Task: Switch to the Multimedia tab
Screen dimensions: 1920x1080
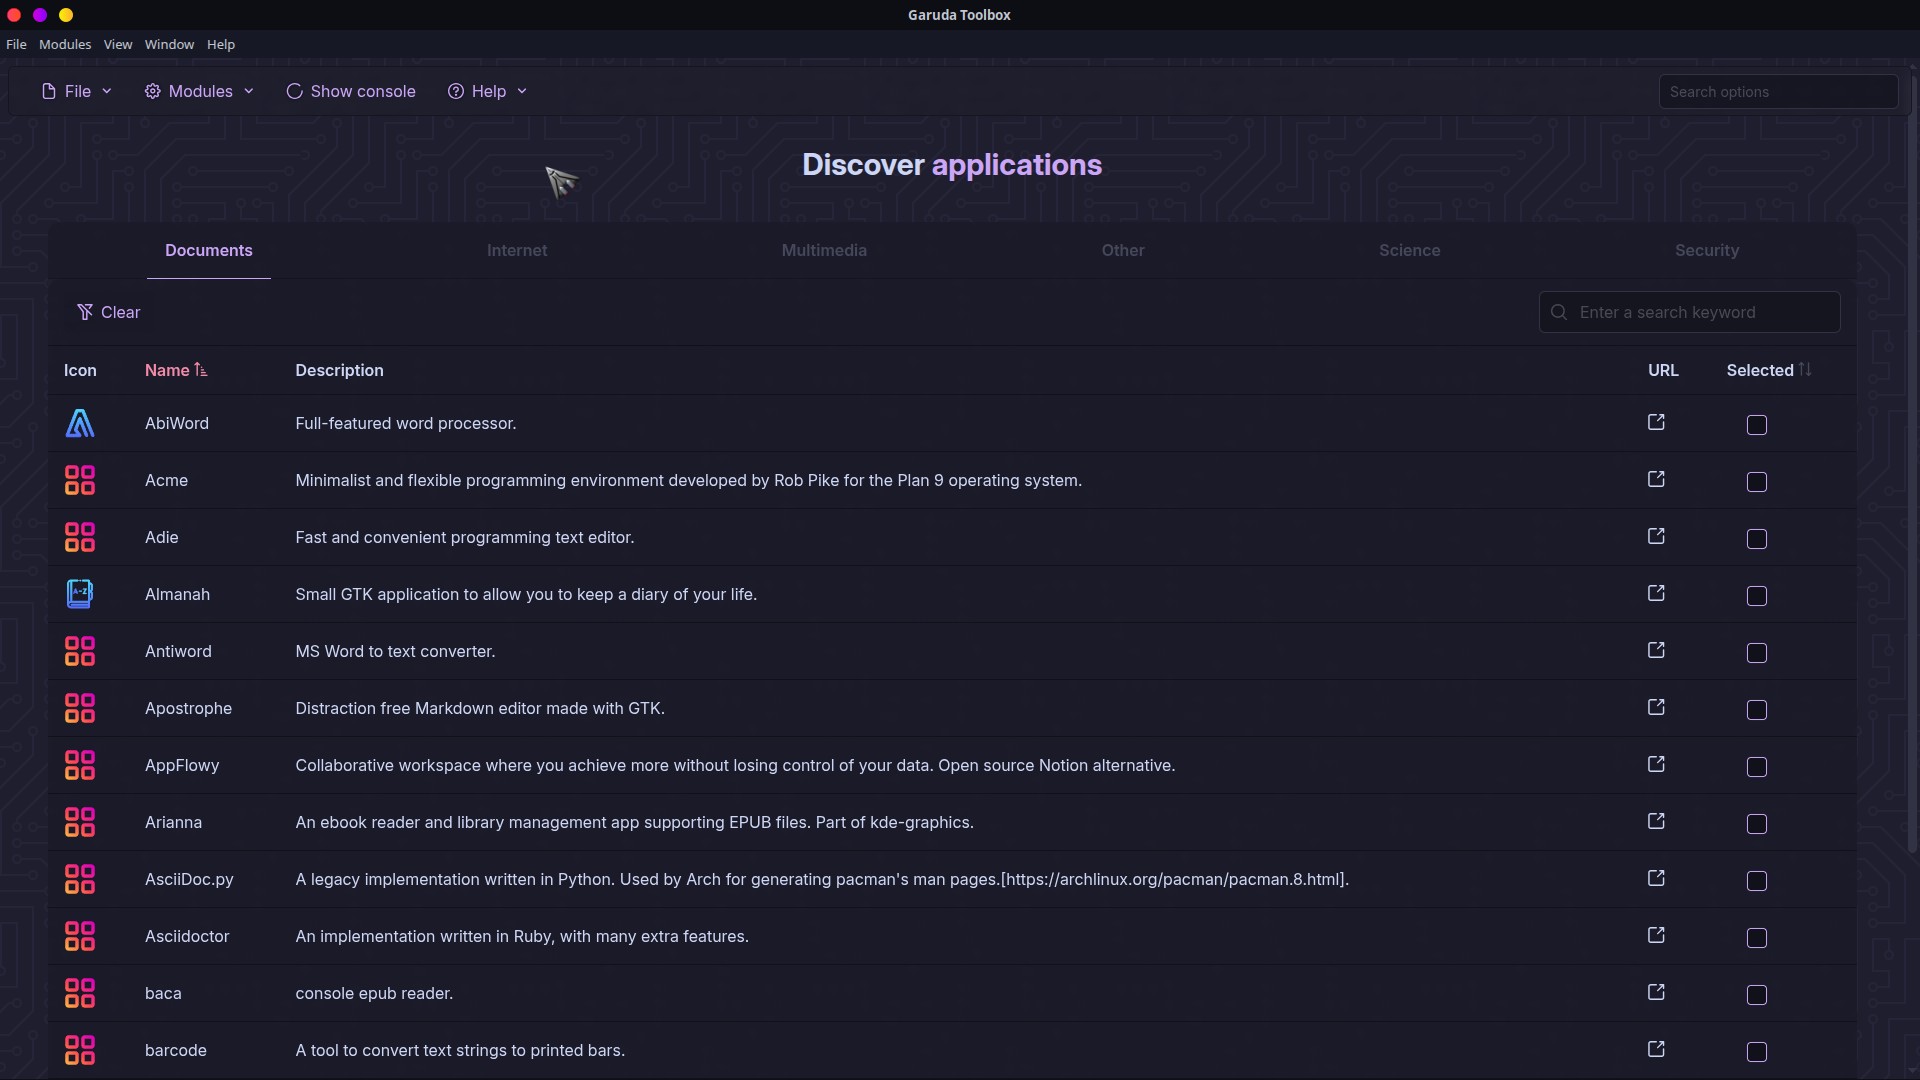Action: pyautogui.click(x=824, y=250)
